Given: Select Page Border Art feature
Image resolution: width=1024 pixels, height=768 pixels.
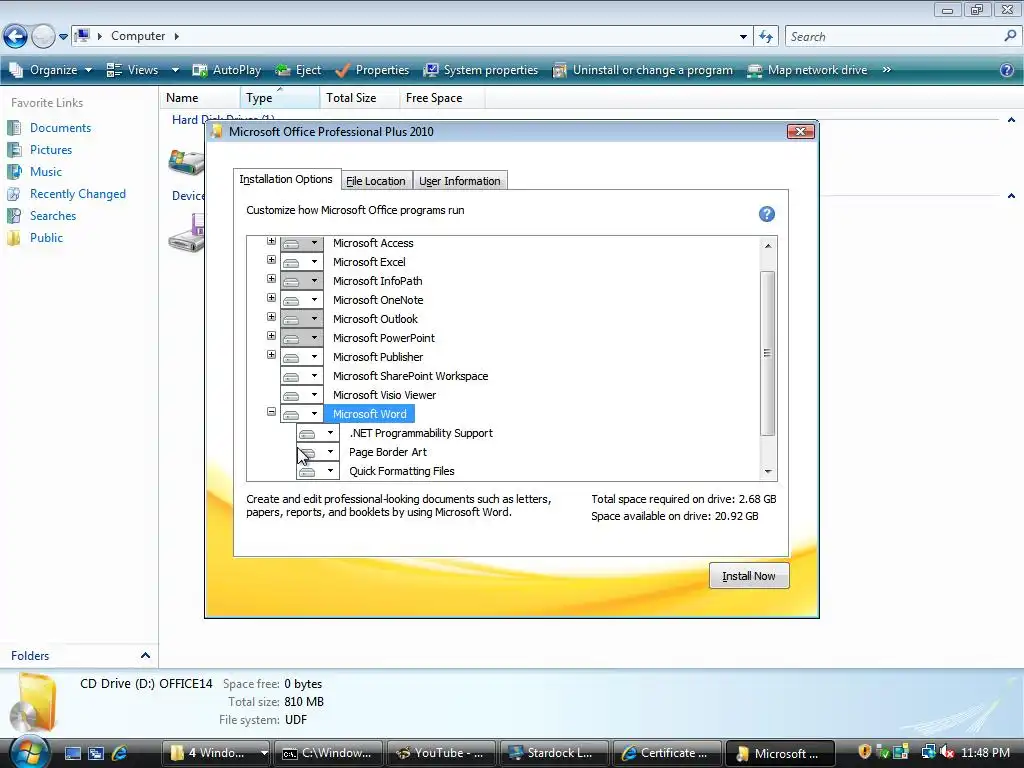Looking at the screenshot, I should click(388, 452).
